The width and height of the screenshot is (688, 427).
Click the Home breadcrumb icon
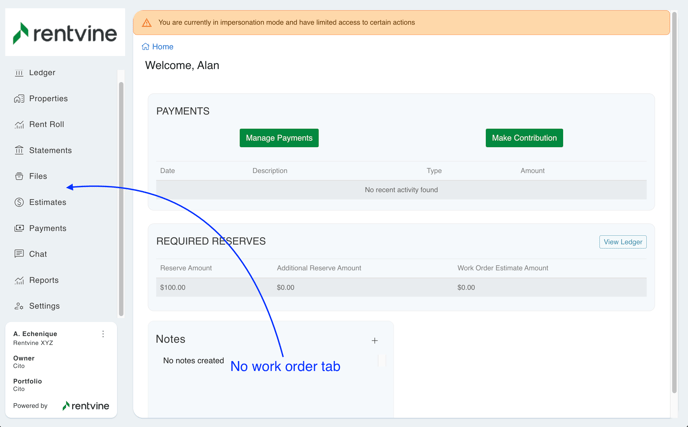146,46
